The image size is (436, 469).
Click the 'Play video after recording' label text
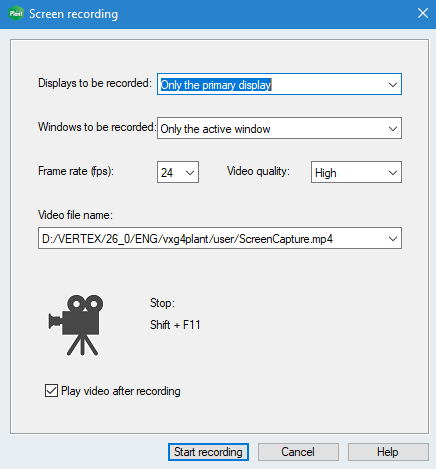pyautogui.click(x=121, y=391)
